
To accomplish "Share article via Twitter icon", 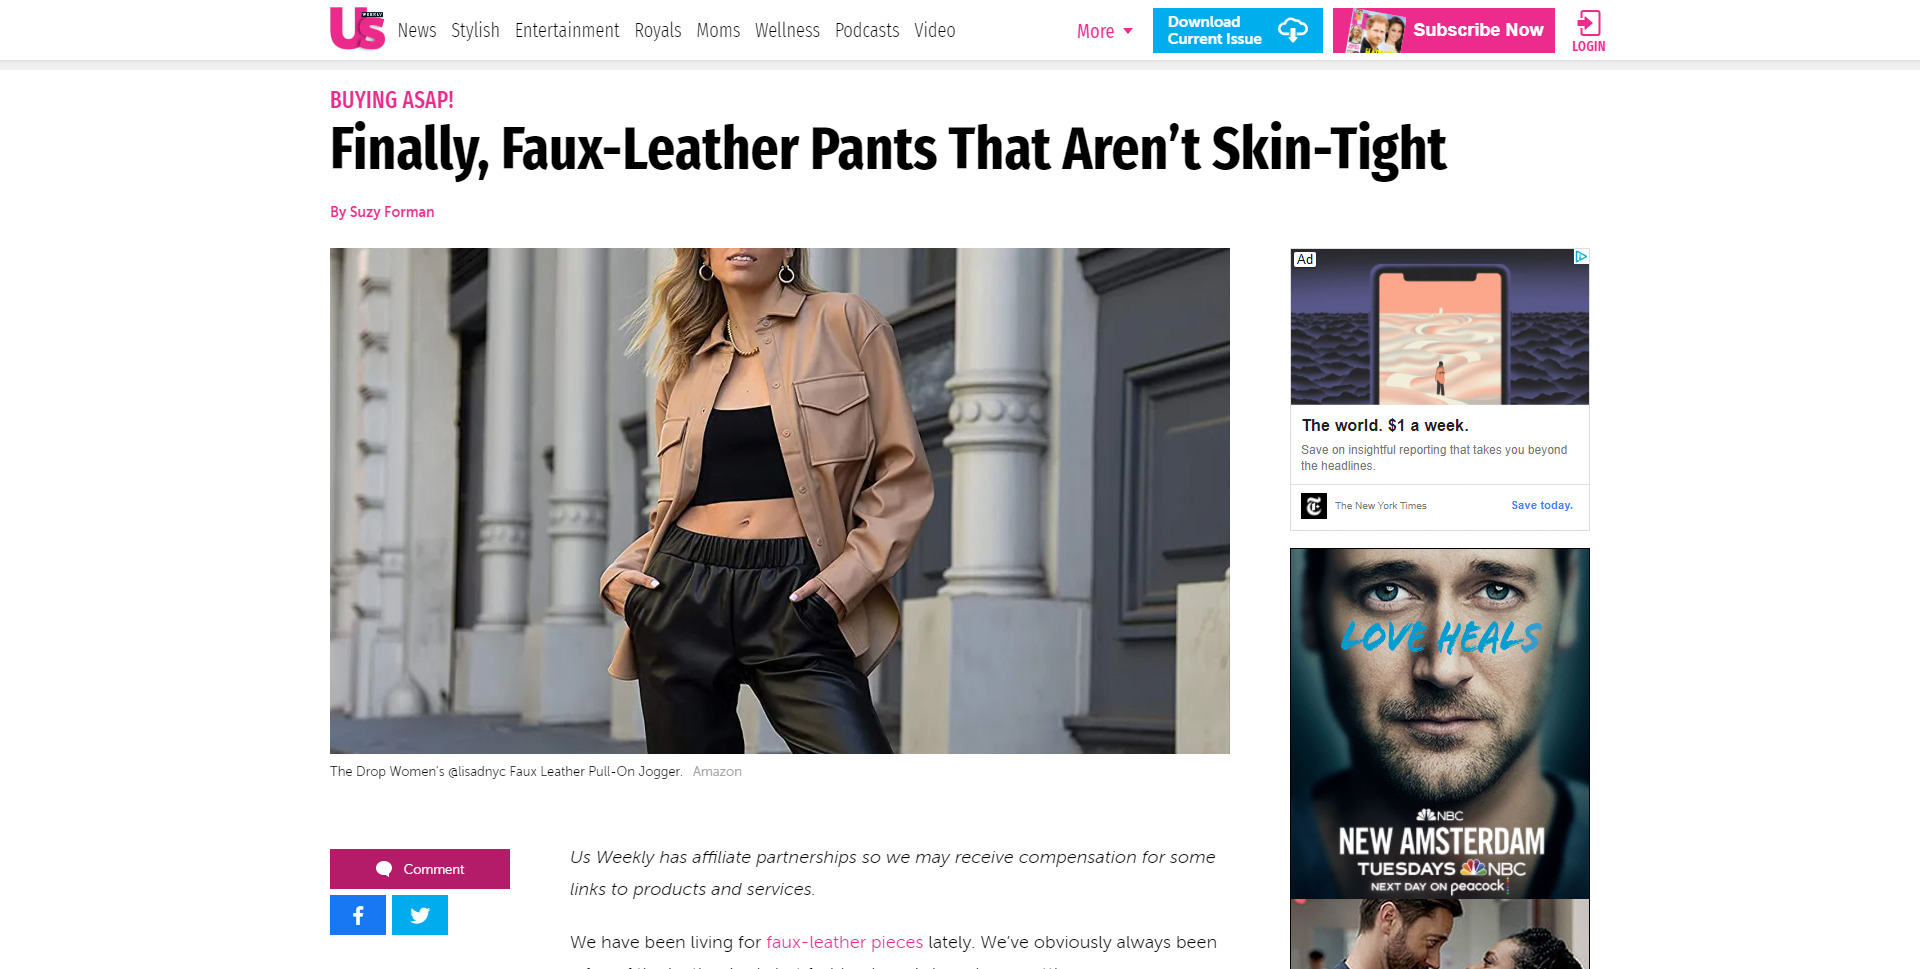I will (420, 915).
